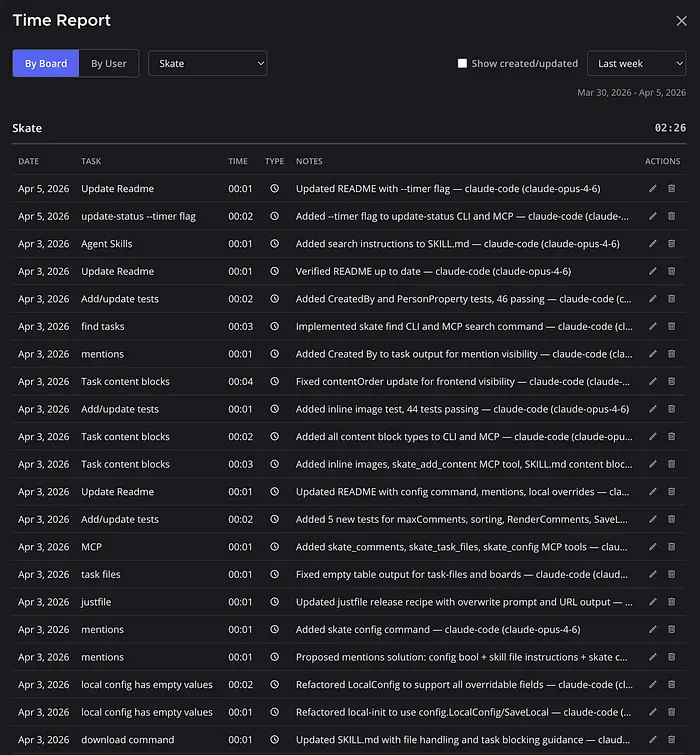The width and height of the screenshot is (700, 755).
Task: Click the clock type icon for download command
Action: [x=274, y=740]
